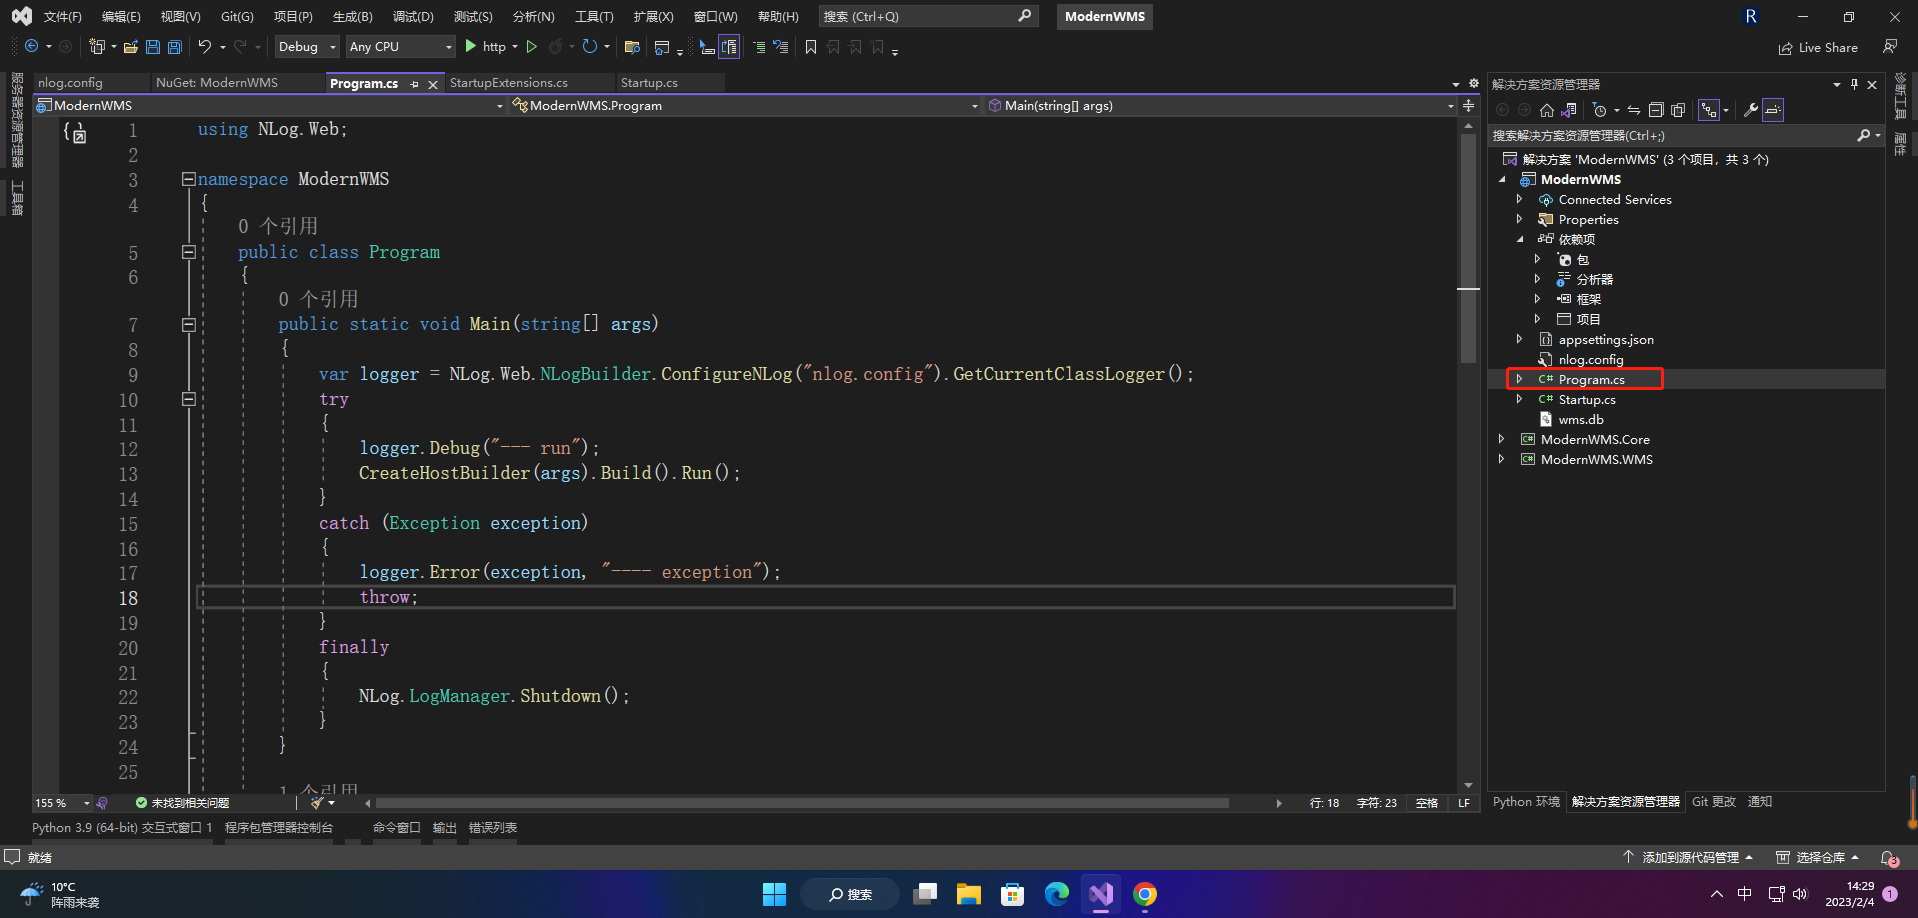Click Switch Views icon in Solution Explorer

[1569, 110]
